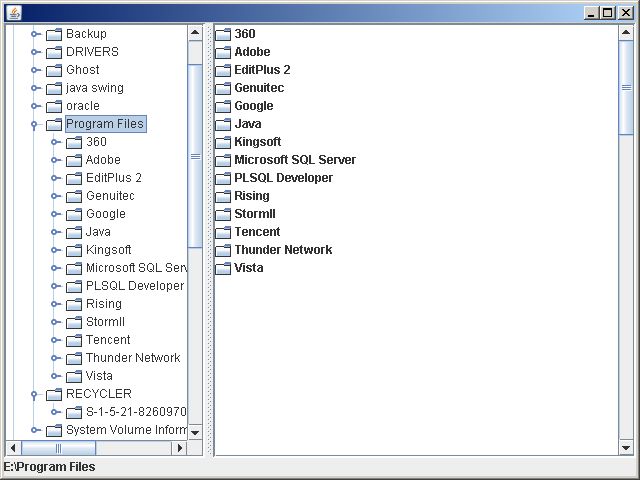Screen dimensions: 640x480
Task: Click the folder icon beside RECYCLER in tree
Action: click(x=54, y=394)
